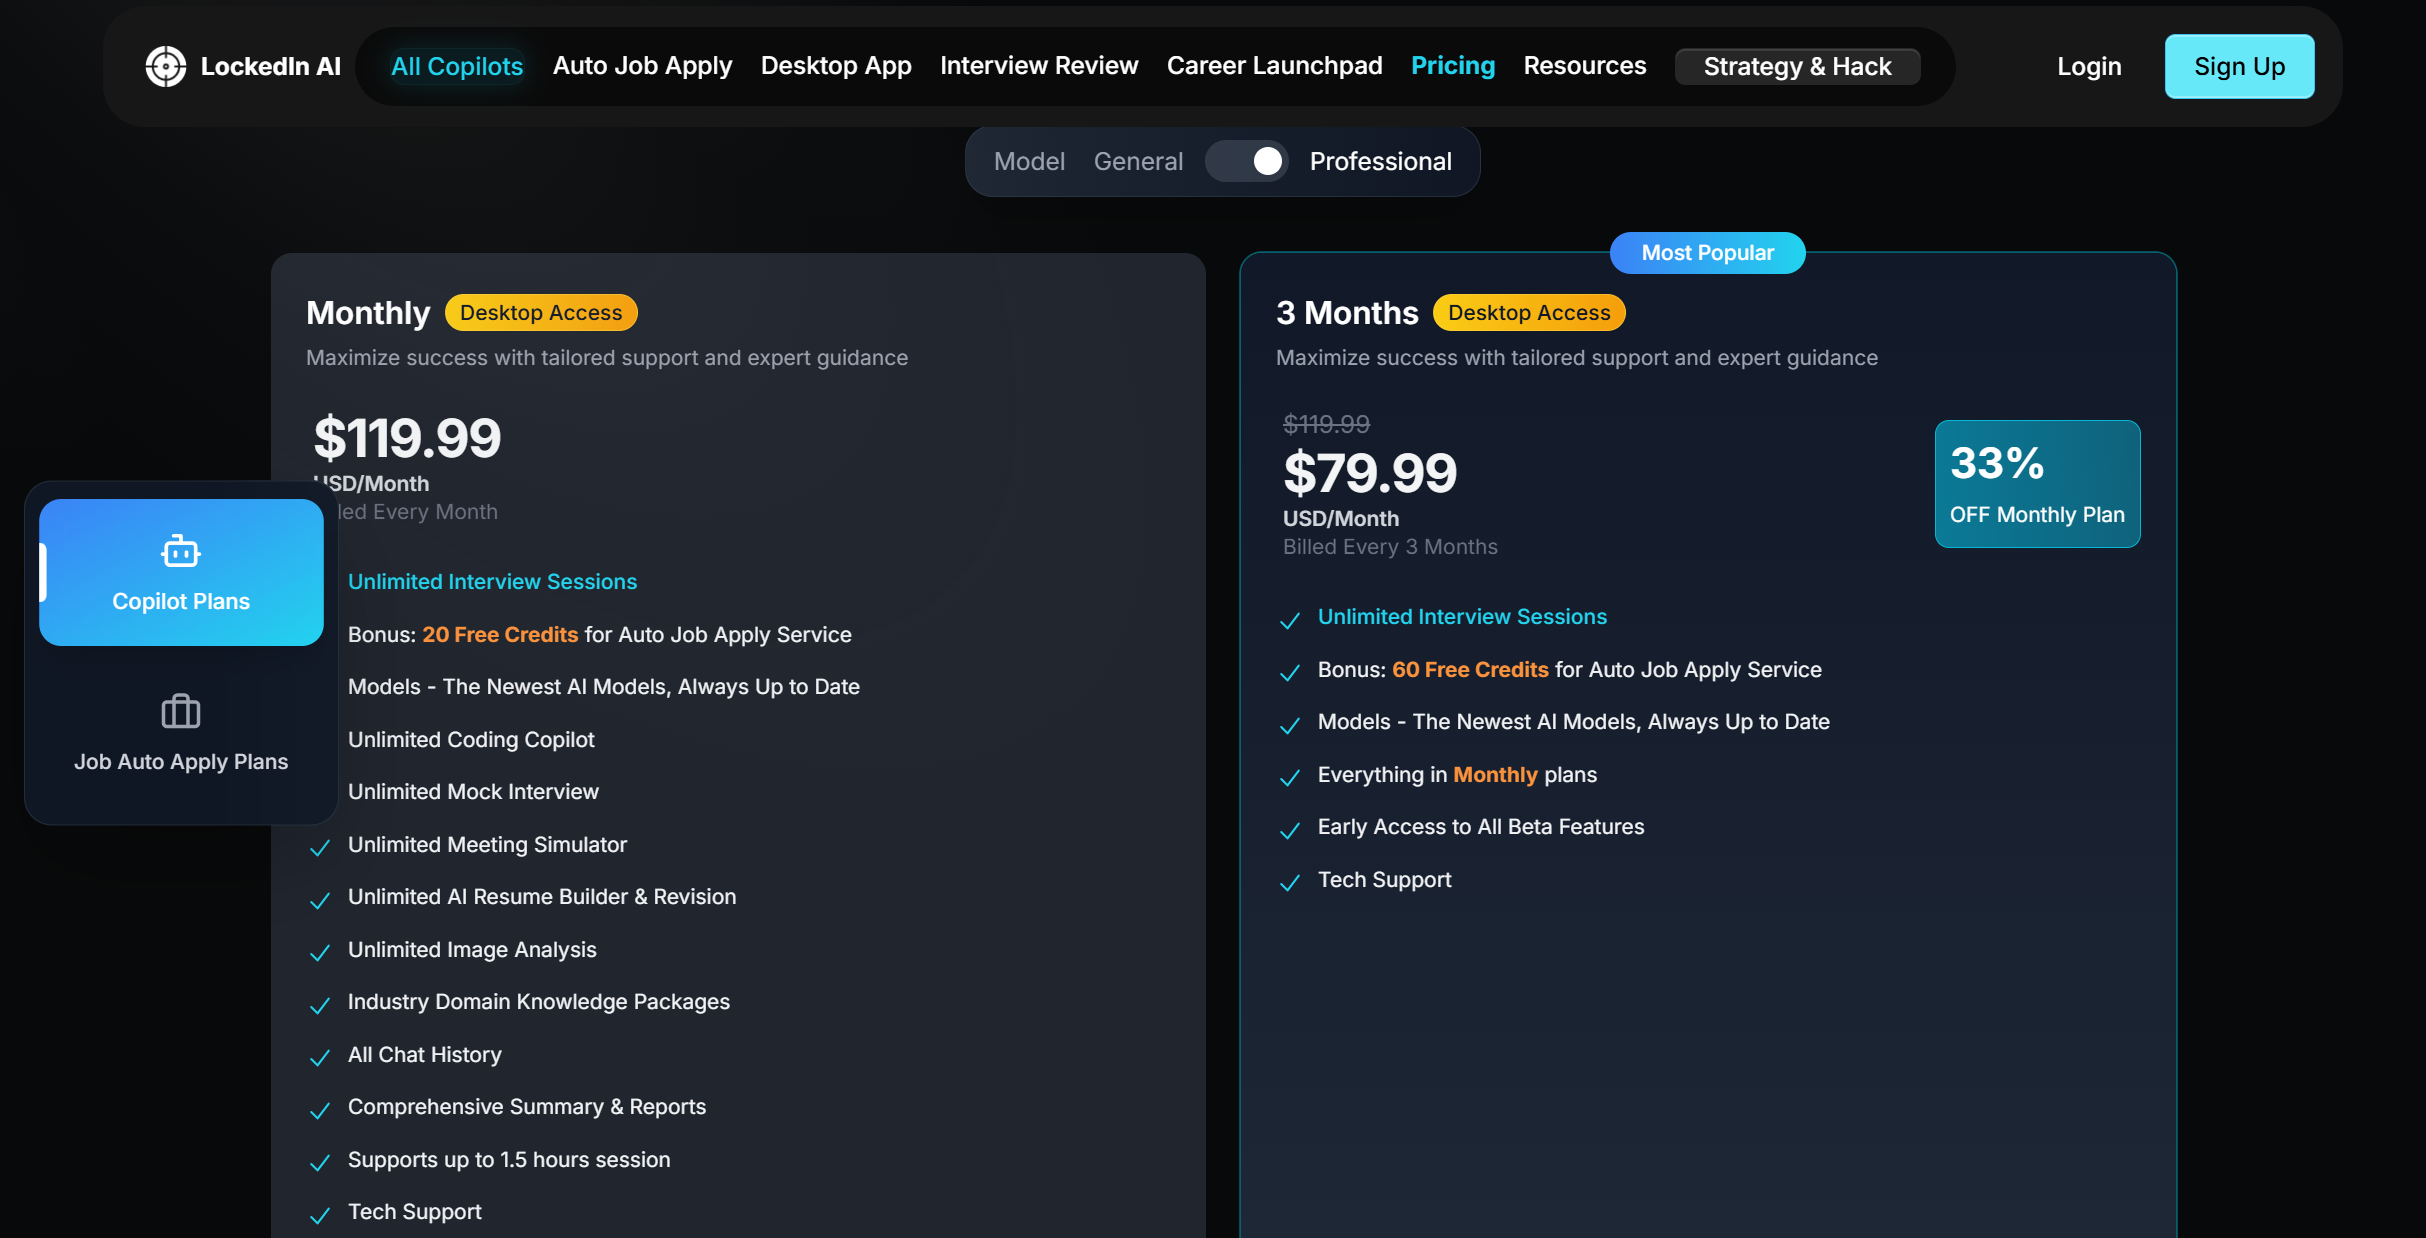The image size is (2426, 1238).
Task: Click Unlimited Interview Sessions in Monthly plan
Action: tap(492, 582)
